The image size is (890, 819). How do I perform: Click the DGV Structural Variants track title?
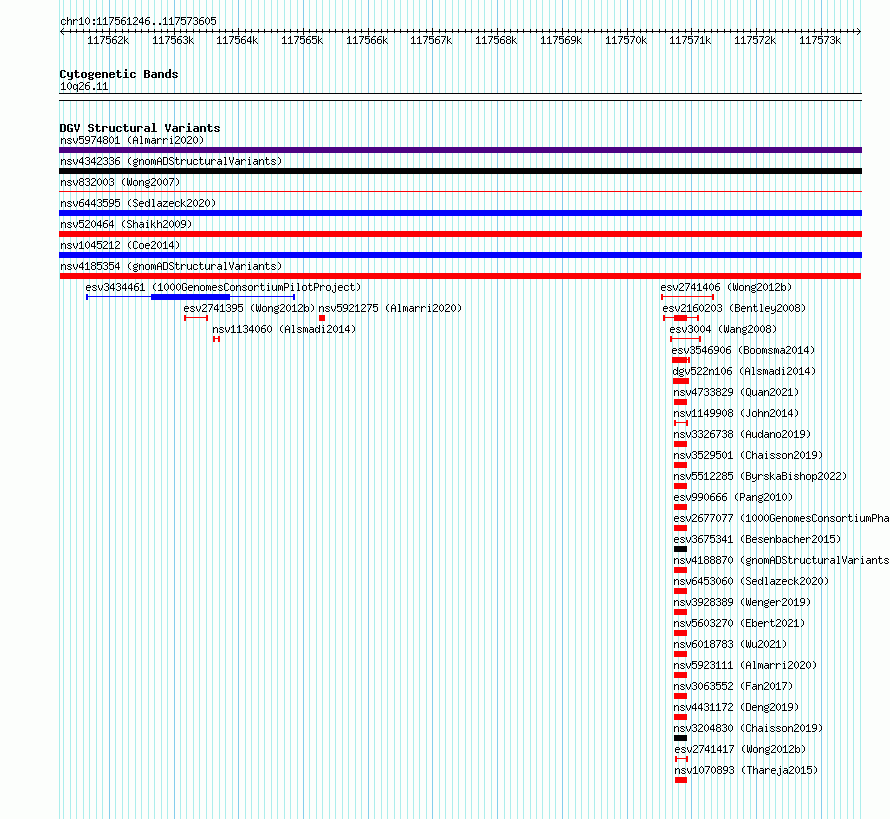point(140,128)
